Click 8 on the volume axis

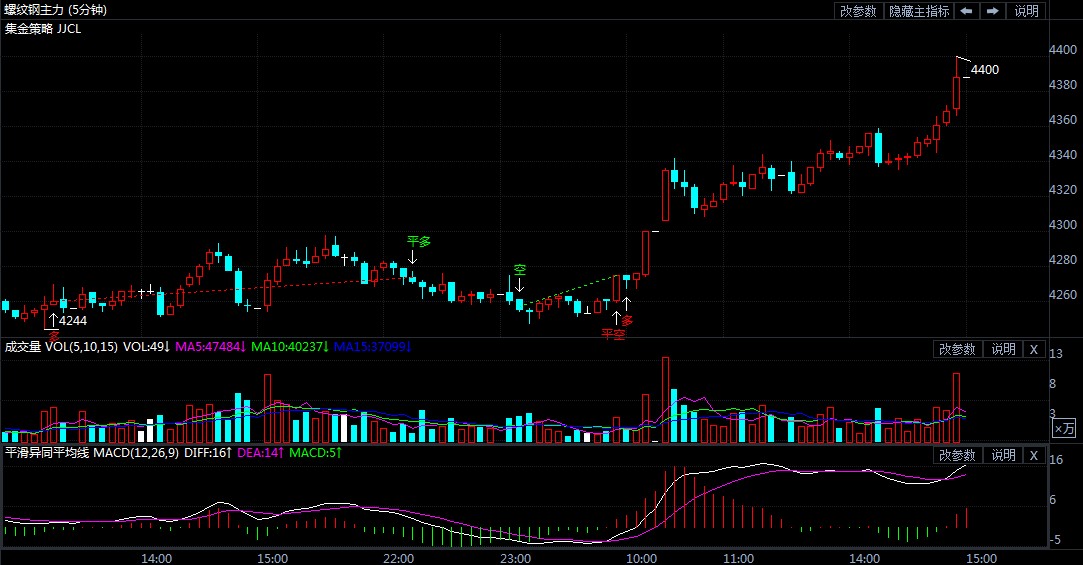(x=1053, y=384)
